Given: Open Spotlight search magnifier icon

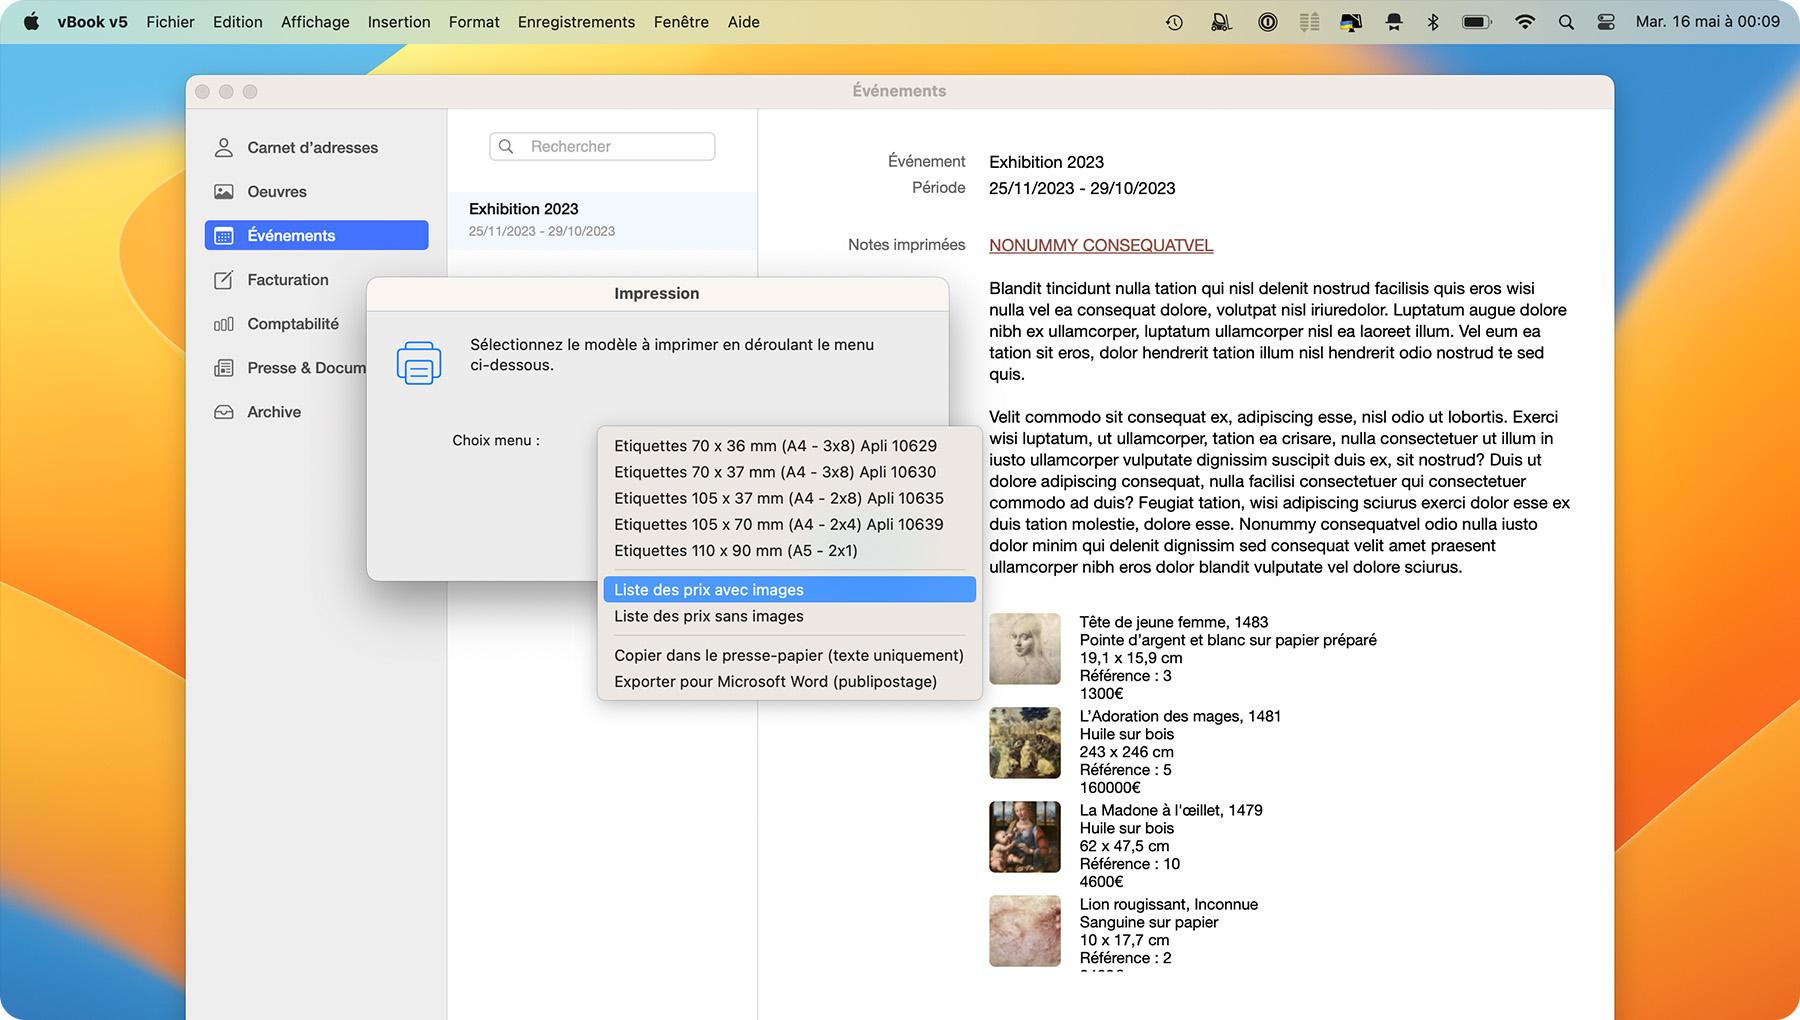Looking at the screenshot, I should pyautogui.click(x=1566, y=22).
